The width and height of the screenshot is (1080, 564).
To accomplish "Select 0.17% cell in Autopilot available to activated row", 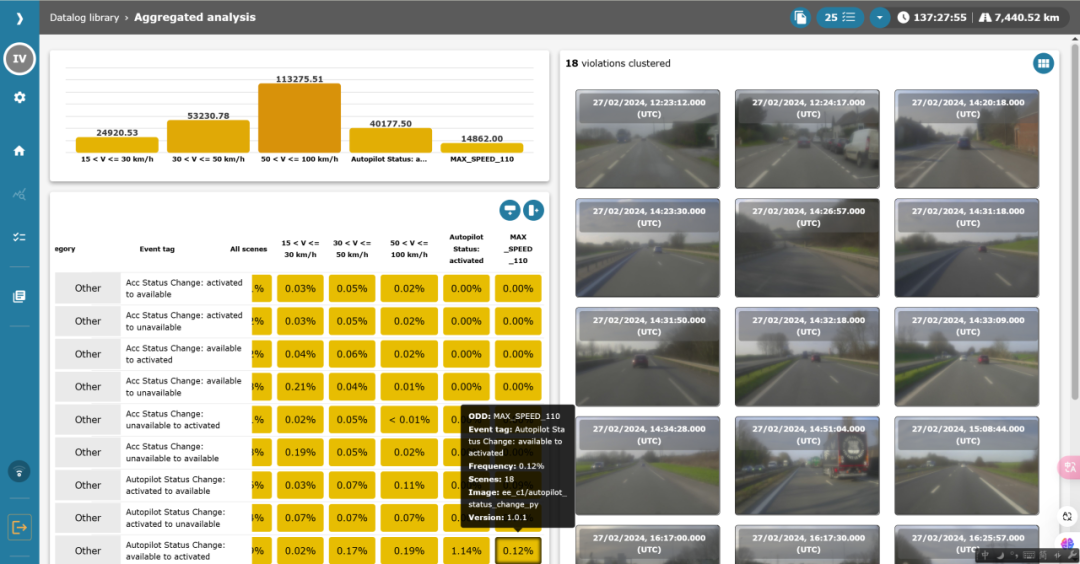I will point(352,551).
